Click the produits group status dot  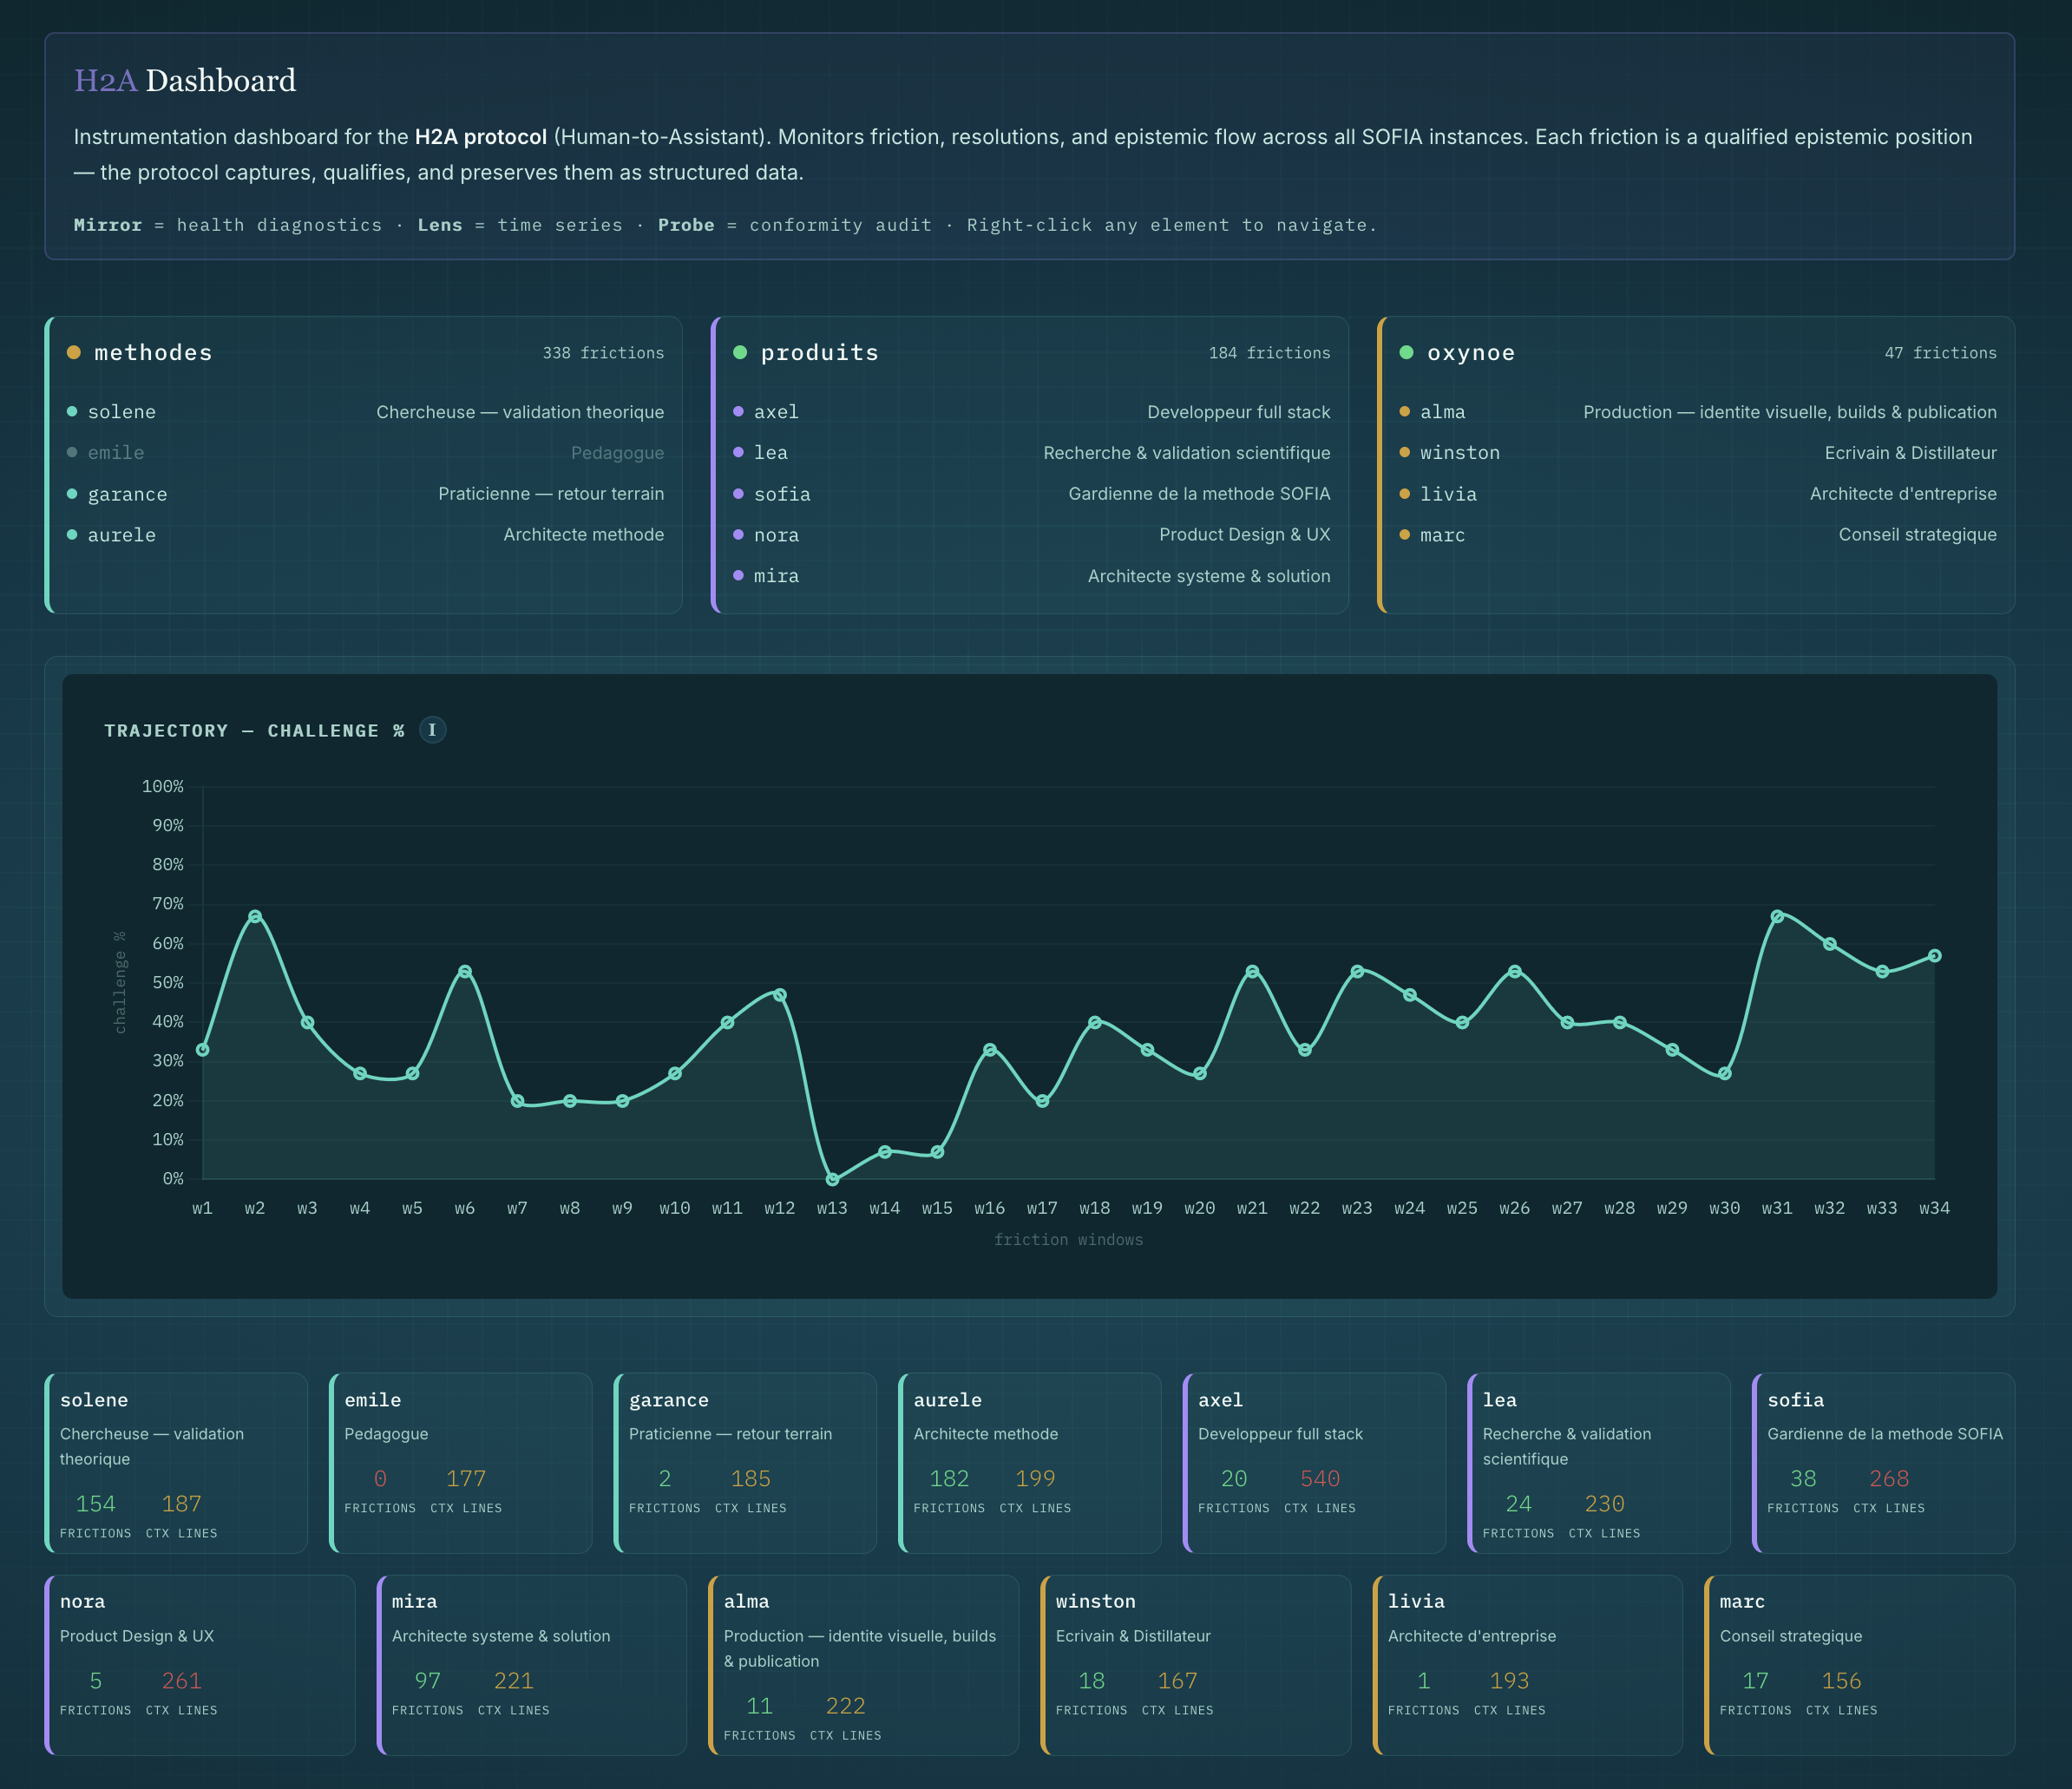(740, 352)
